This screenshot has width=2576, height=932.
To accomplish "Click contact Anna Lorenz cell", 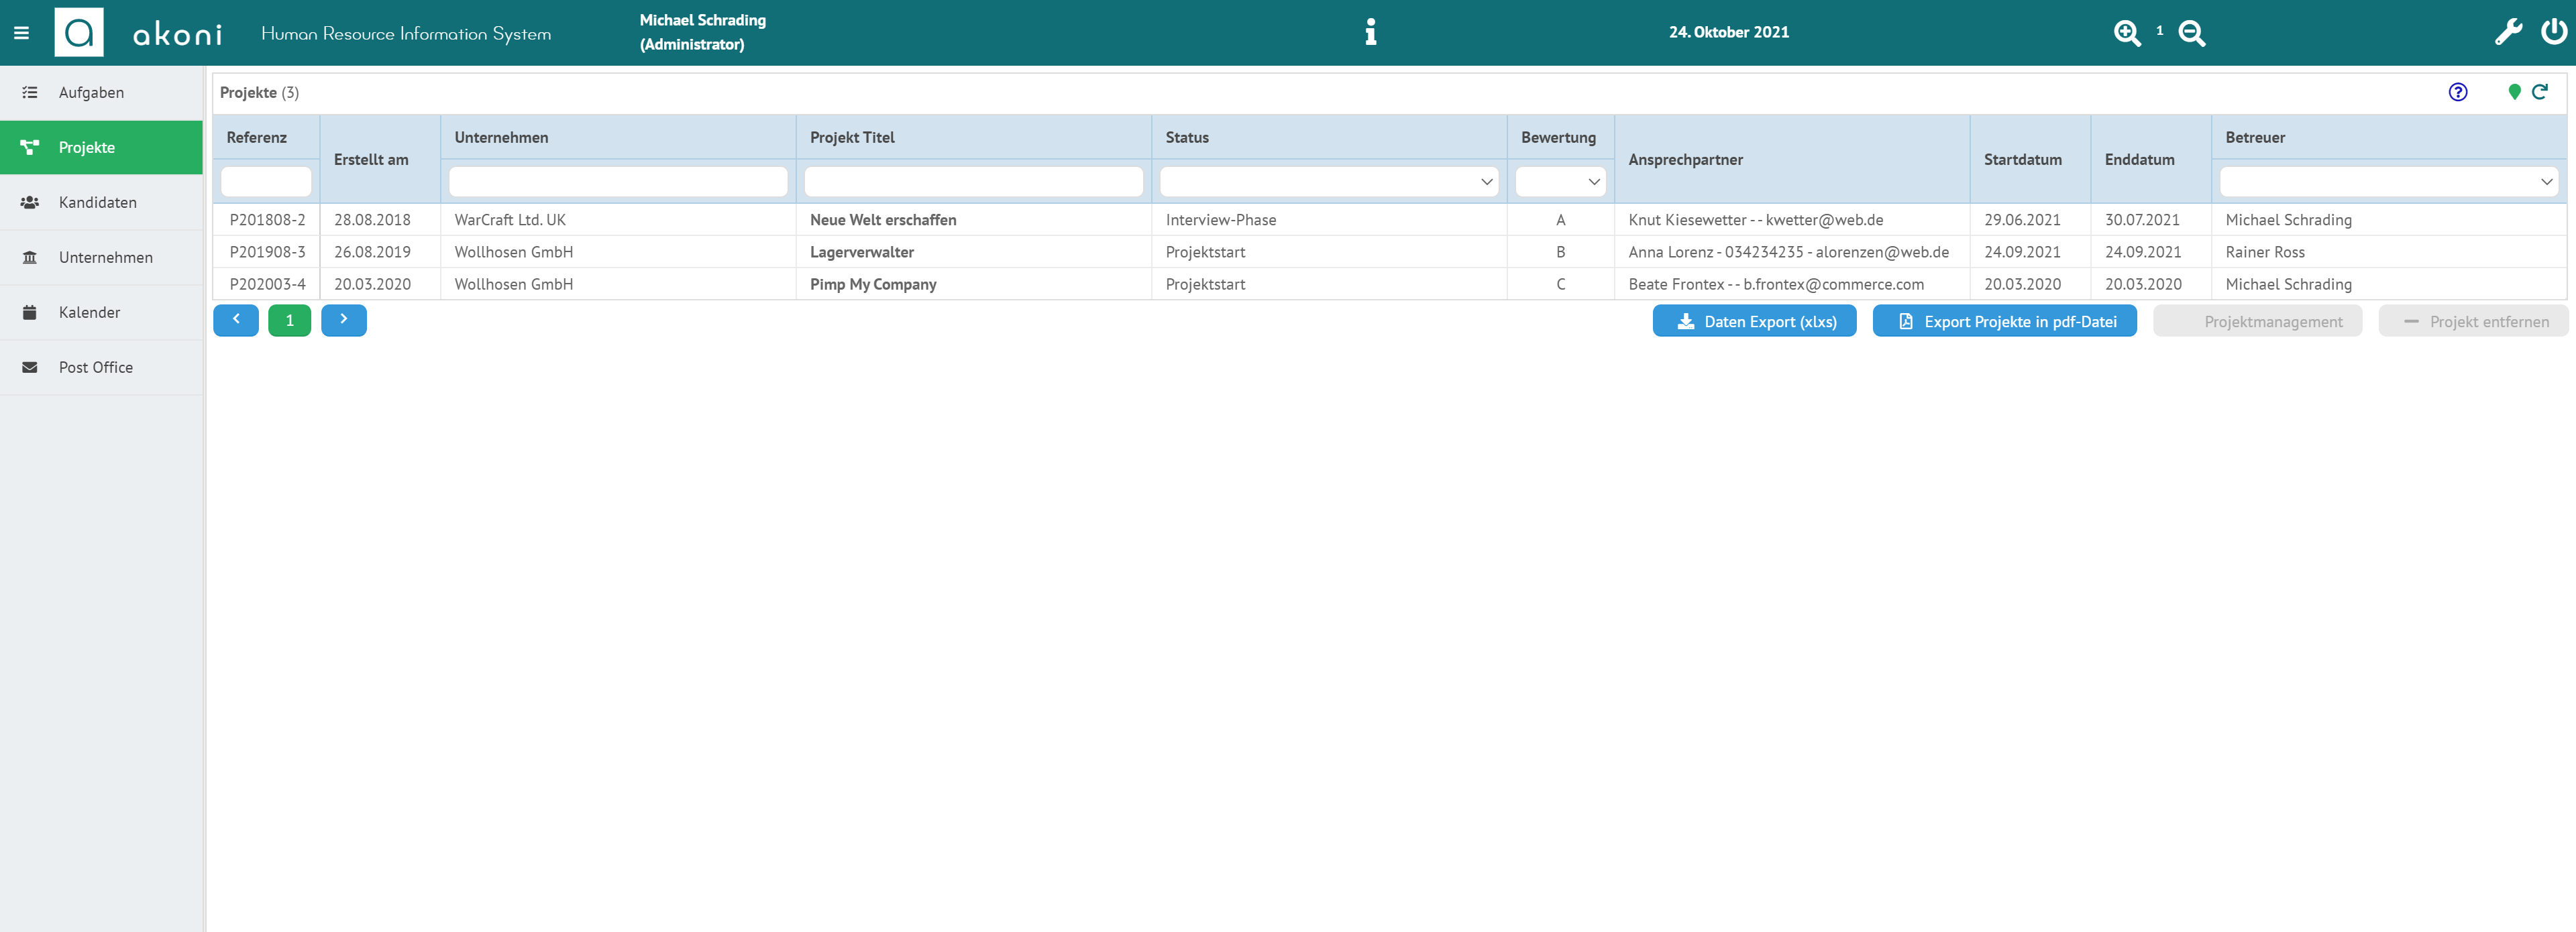I will (1792, 252).
